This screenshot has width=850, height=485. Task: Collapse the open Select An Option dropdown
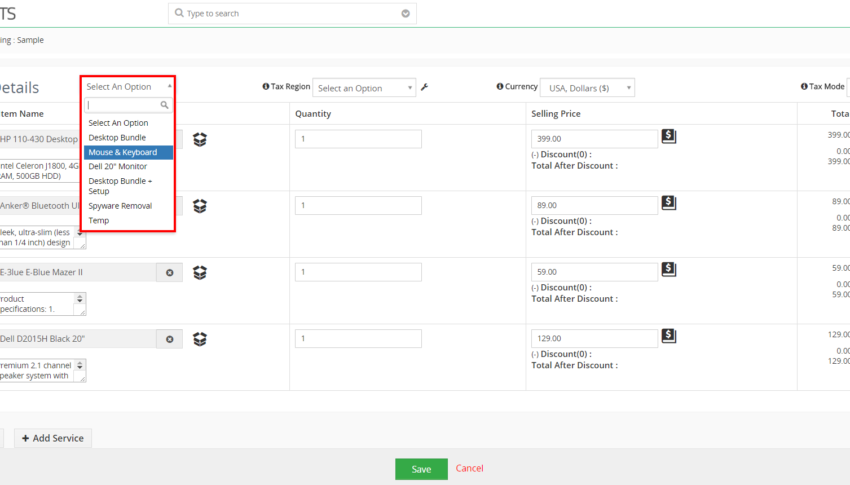(x=128, y=87)
